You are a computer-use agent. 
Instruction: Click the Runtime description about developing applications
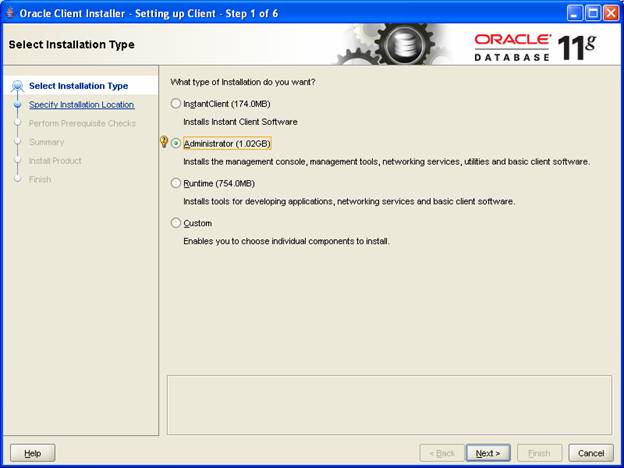(x=349, y=201)
